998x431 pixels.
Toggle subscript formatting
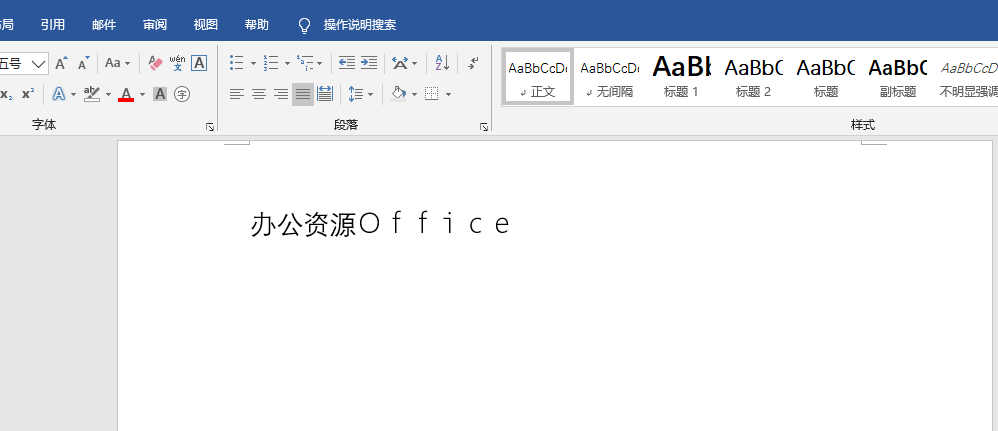(6, 94)
